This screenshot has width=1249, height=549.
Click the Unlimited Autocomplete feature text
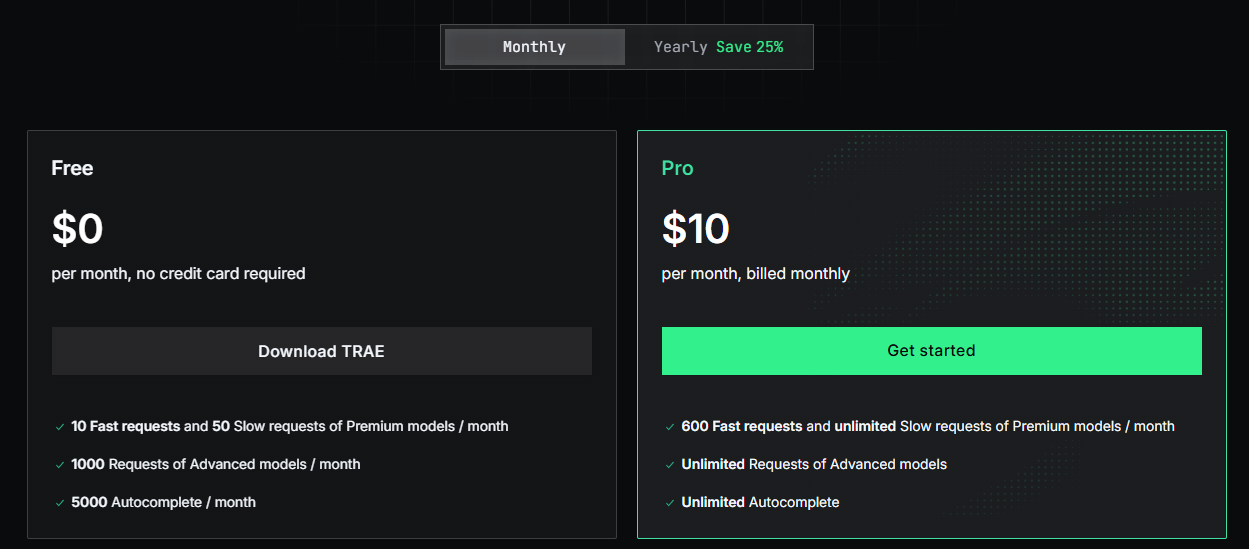tap(760, 502)
